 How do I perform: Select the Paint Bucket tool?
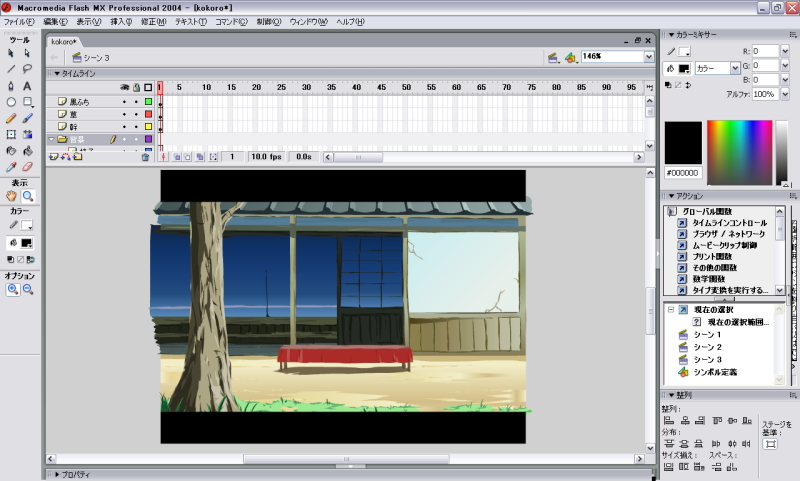27,151
